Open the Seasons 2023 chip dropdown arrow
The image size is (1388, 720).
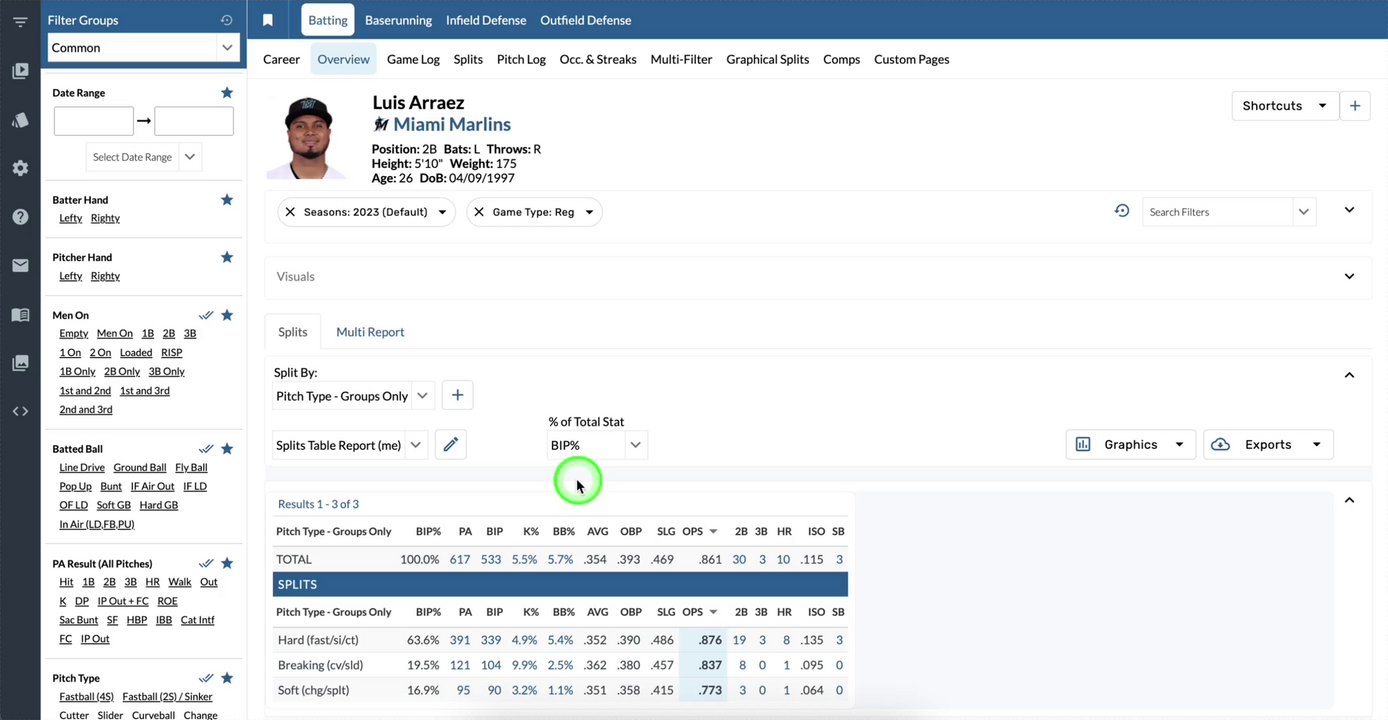[442, 212]
